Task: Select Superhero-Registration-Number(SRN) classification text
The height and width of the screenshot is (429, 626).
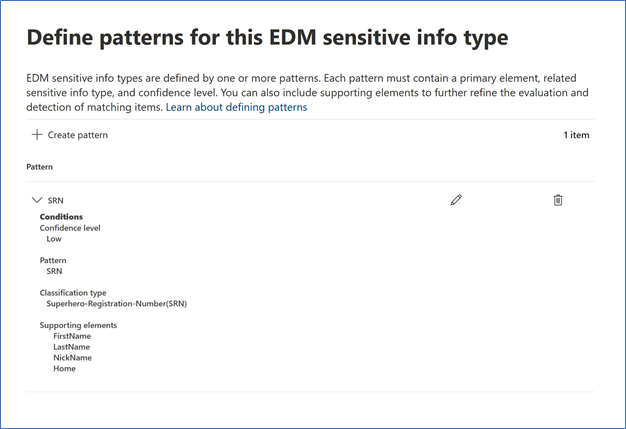Action: tap(117, 304)
